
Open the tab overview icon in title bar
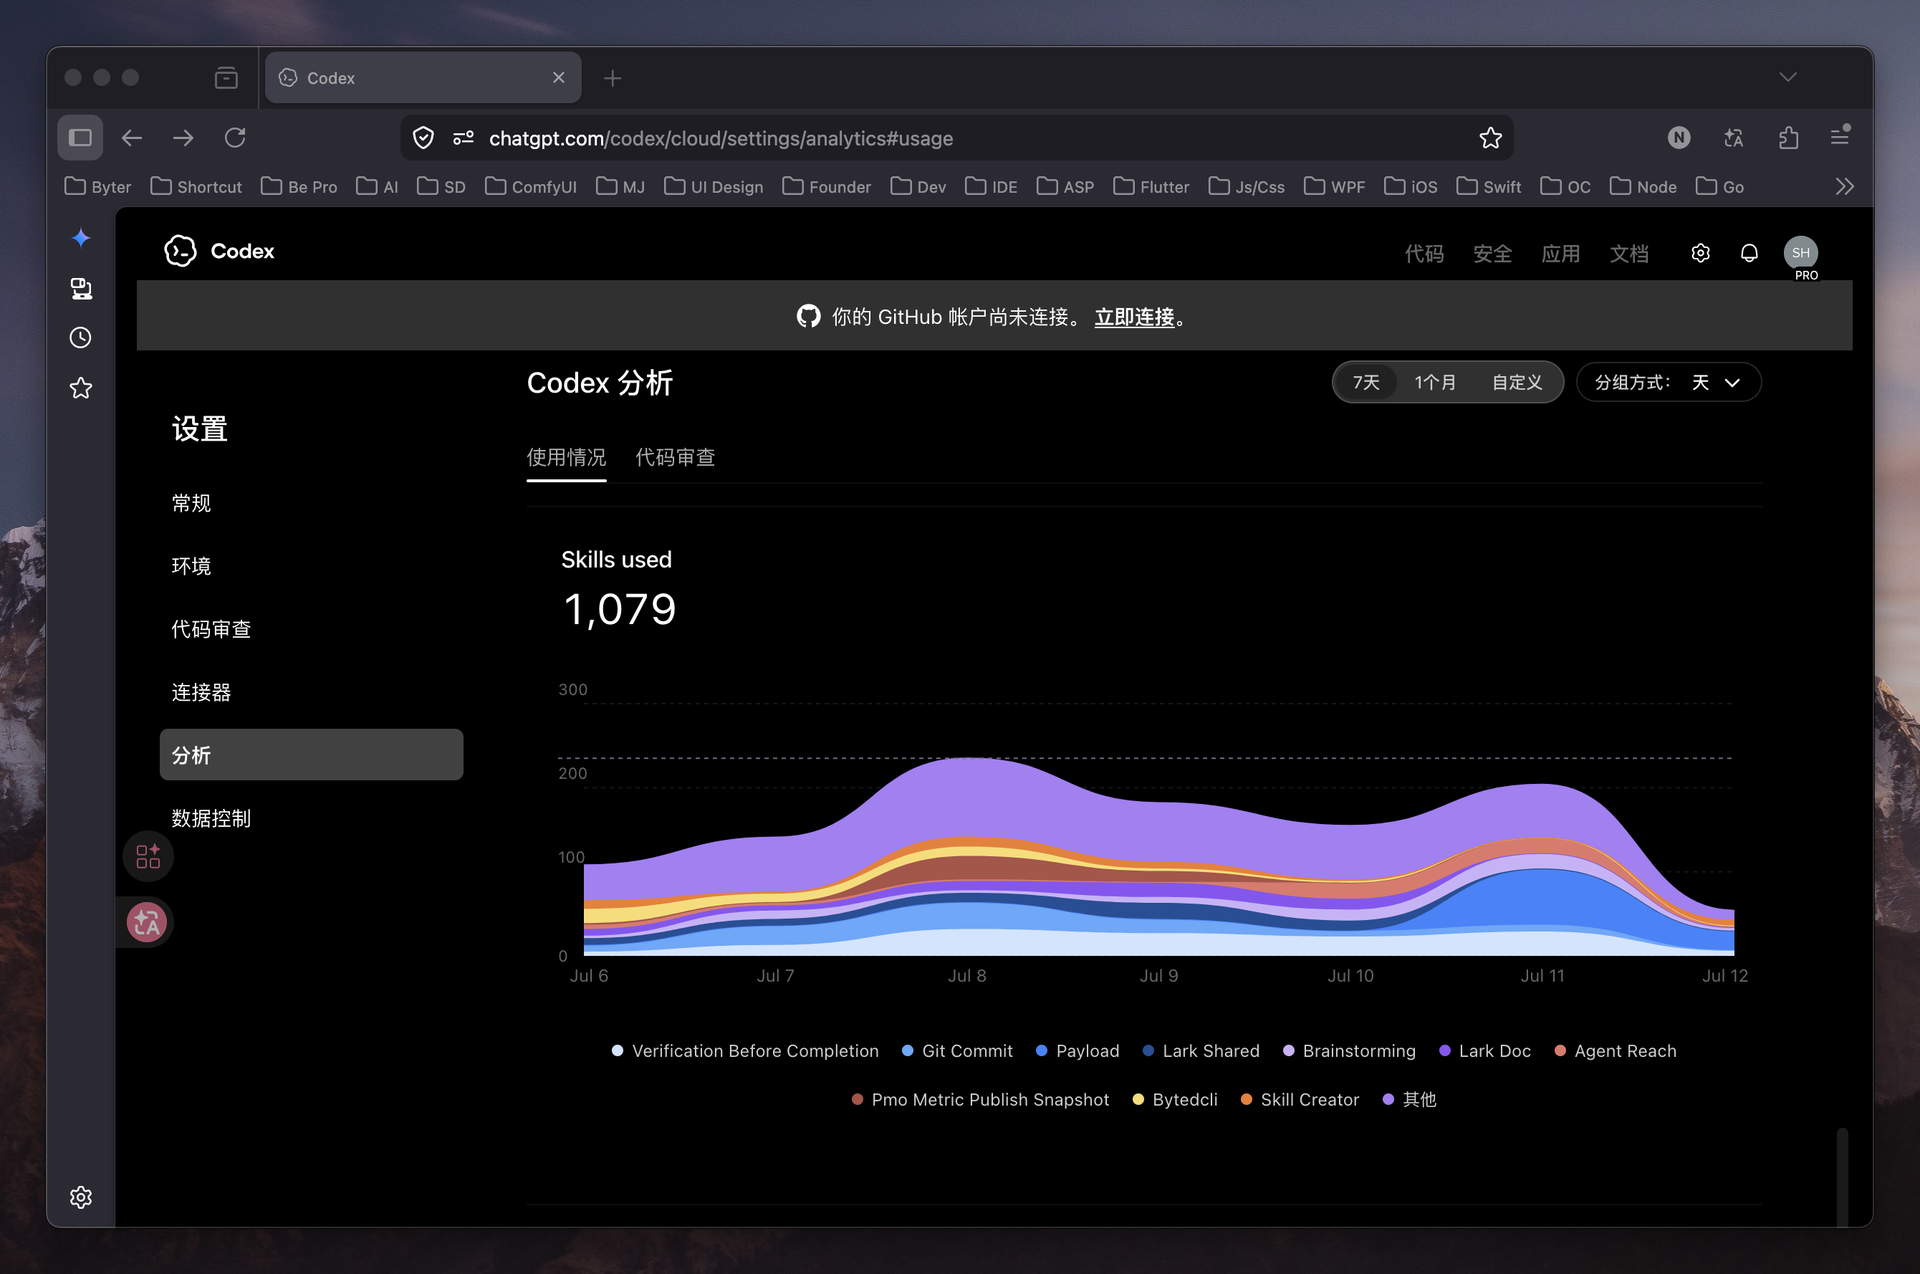click(x=226, y=78)
